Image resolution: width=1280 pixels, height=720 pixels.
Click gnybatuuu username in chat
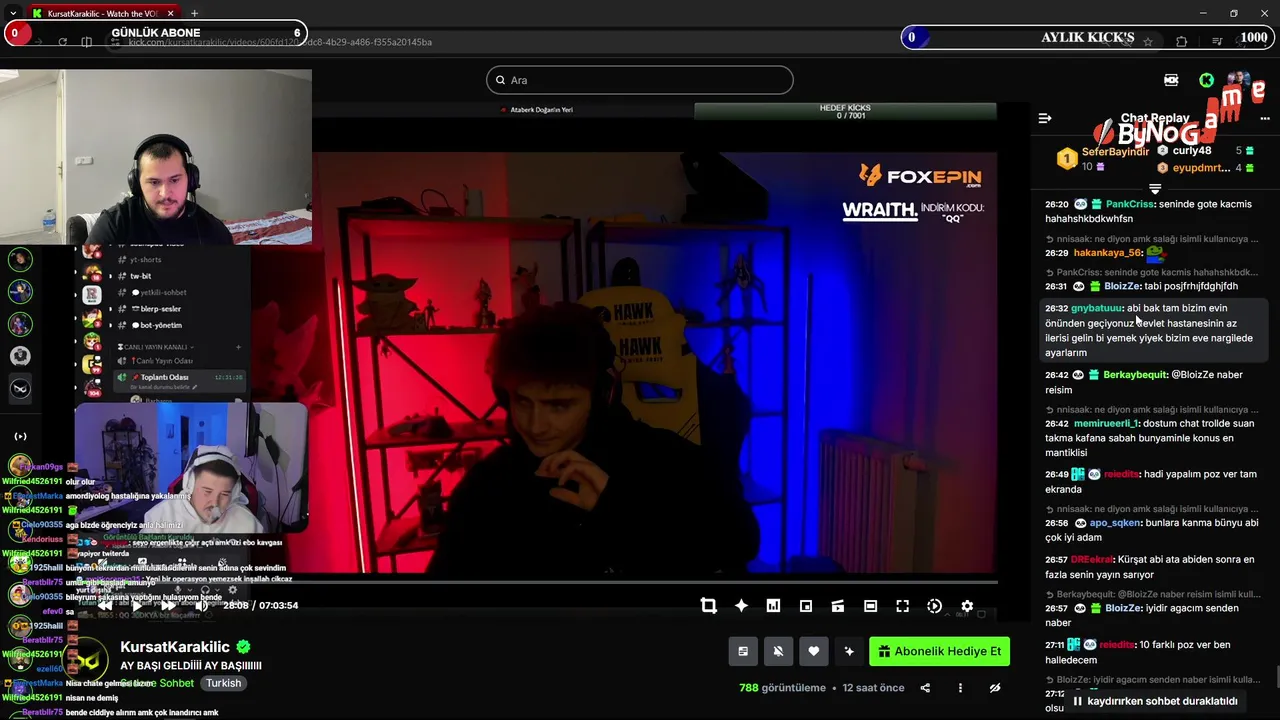click(1097, 308)
